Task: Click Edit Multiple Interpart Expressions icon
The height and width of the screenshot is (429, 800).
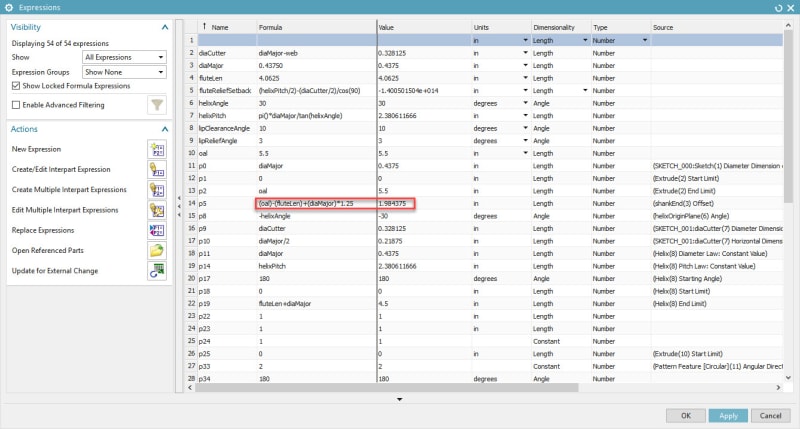Action: (157, 210)
